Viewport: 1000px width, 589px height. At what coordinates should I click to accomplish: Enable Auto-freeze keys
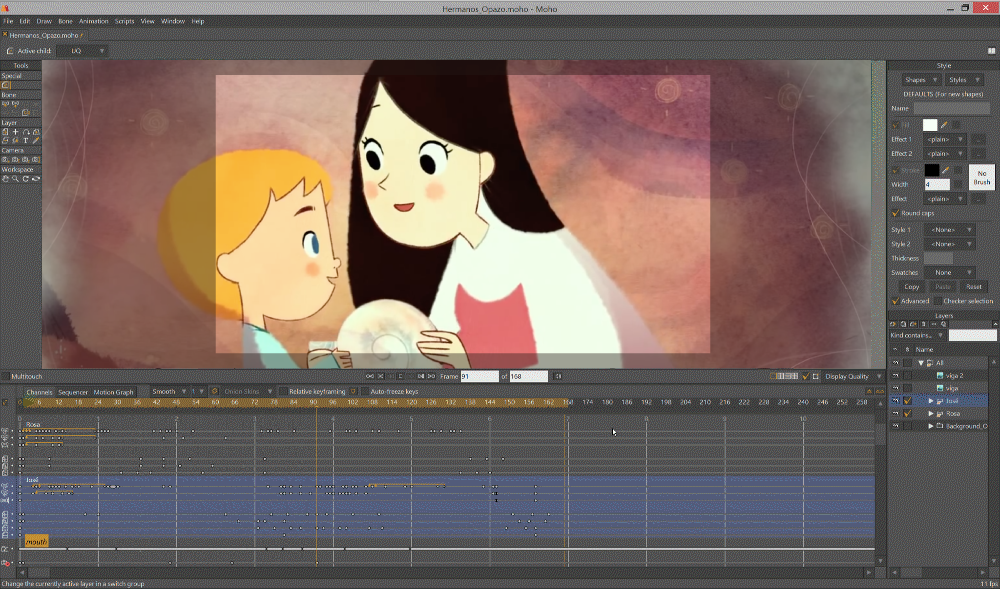[364, 391]
